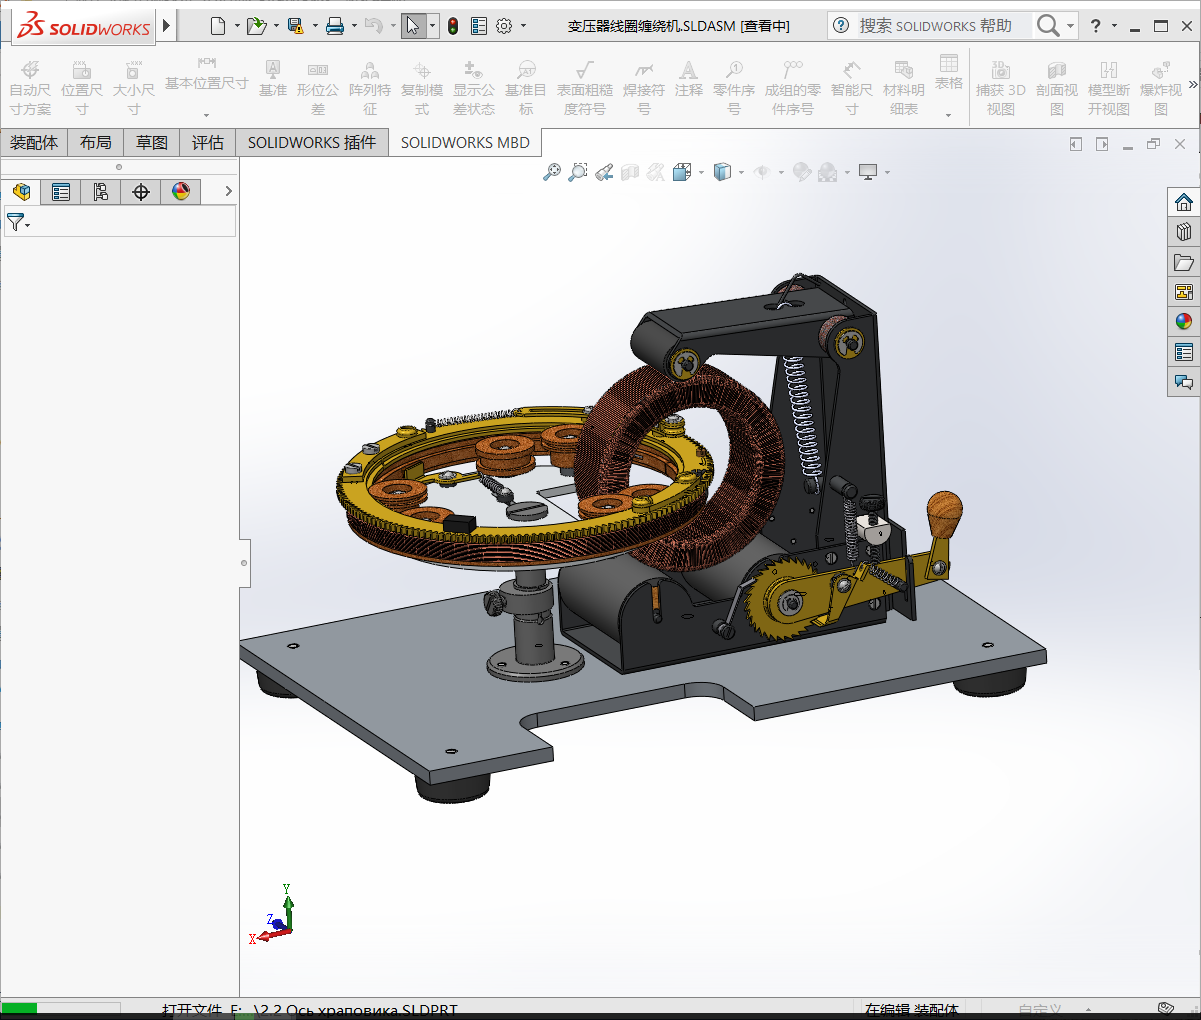Open the Design Library task pane icon
1201x1020 pixels.
pyautogui.click(x=1184, y=232)
